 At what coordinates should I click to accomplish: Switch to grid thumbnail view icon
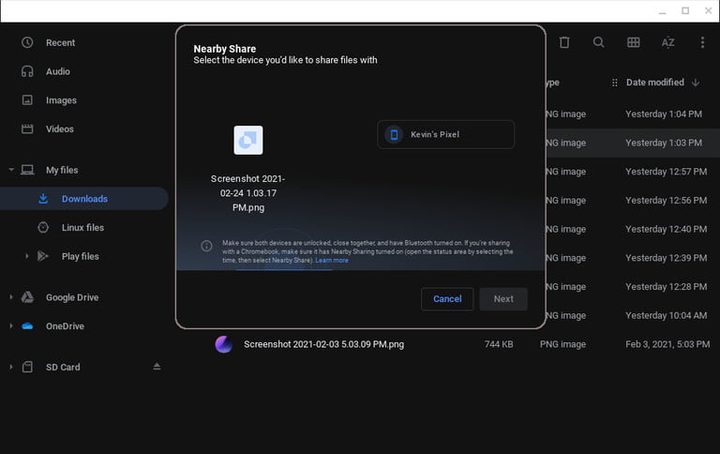633,42
